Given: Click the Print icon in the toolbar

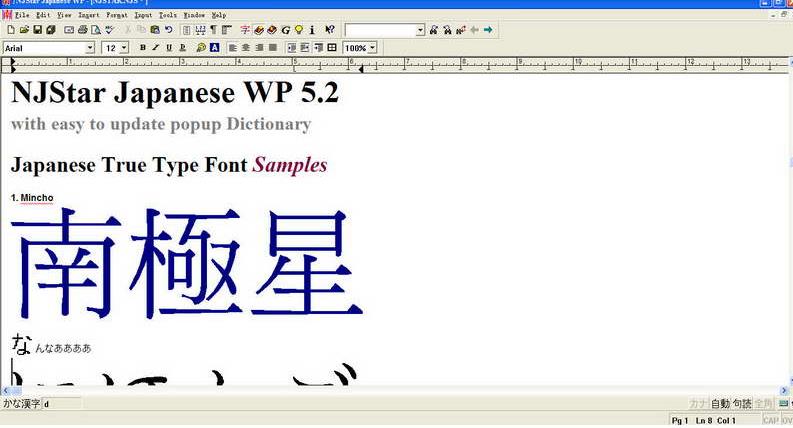Looking at the screenshot, I should point(82,30).
